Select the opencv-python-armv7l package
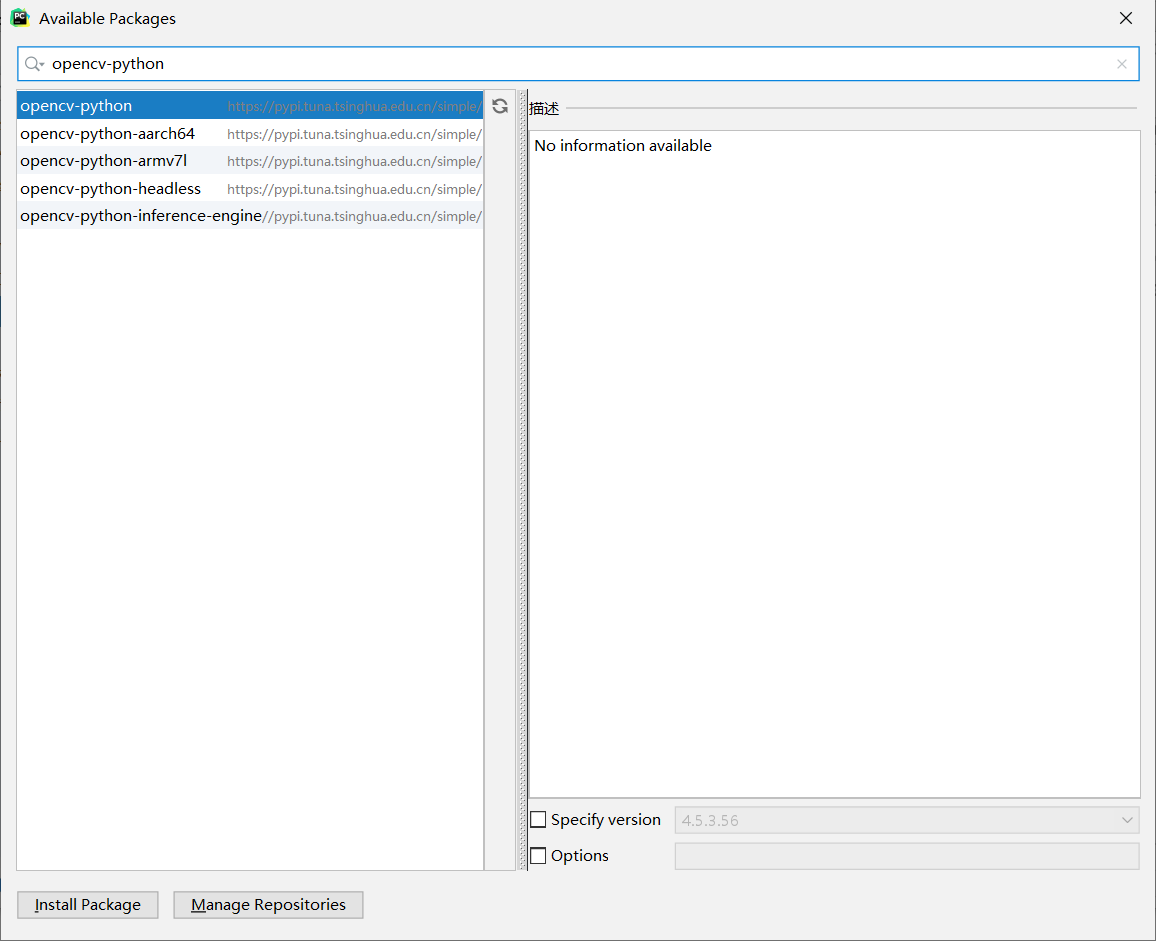 pyautogui.click(x=250, y=161)
